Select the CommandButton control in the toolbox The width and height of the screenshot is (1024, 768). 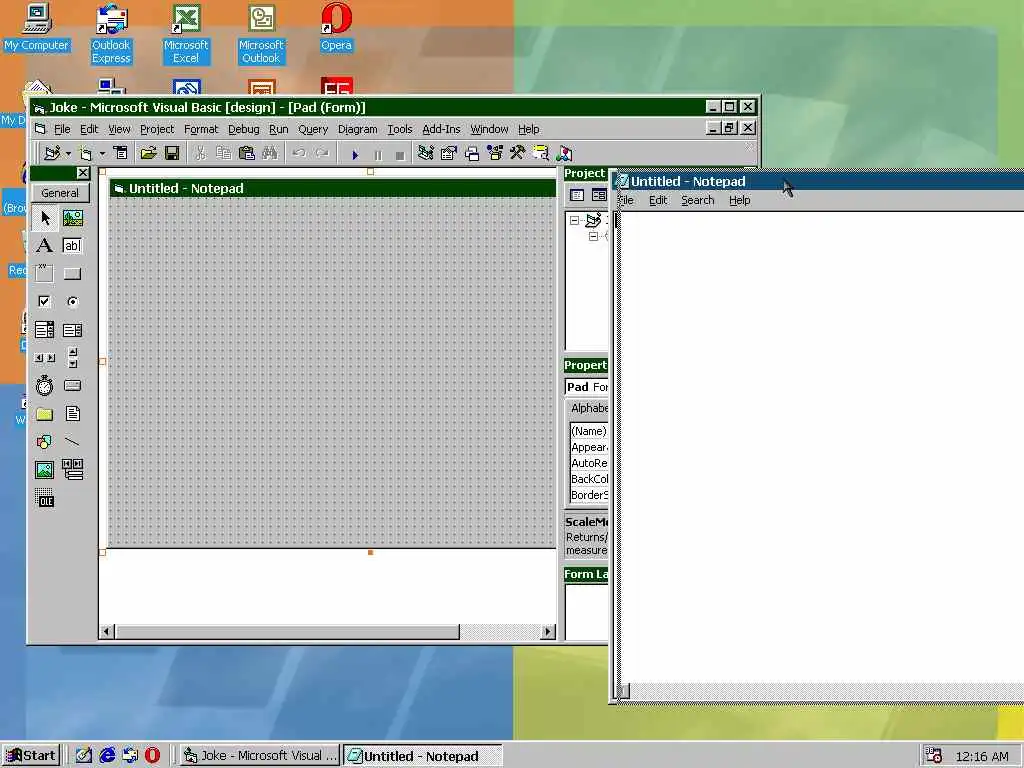click(72, 273)
